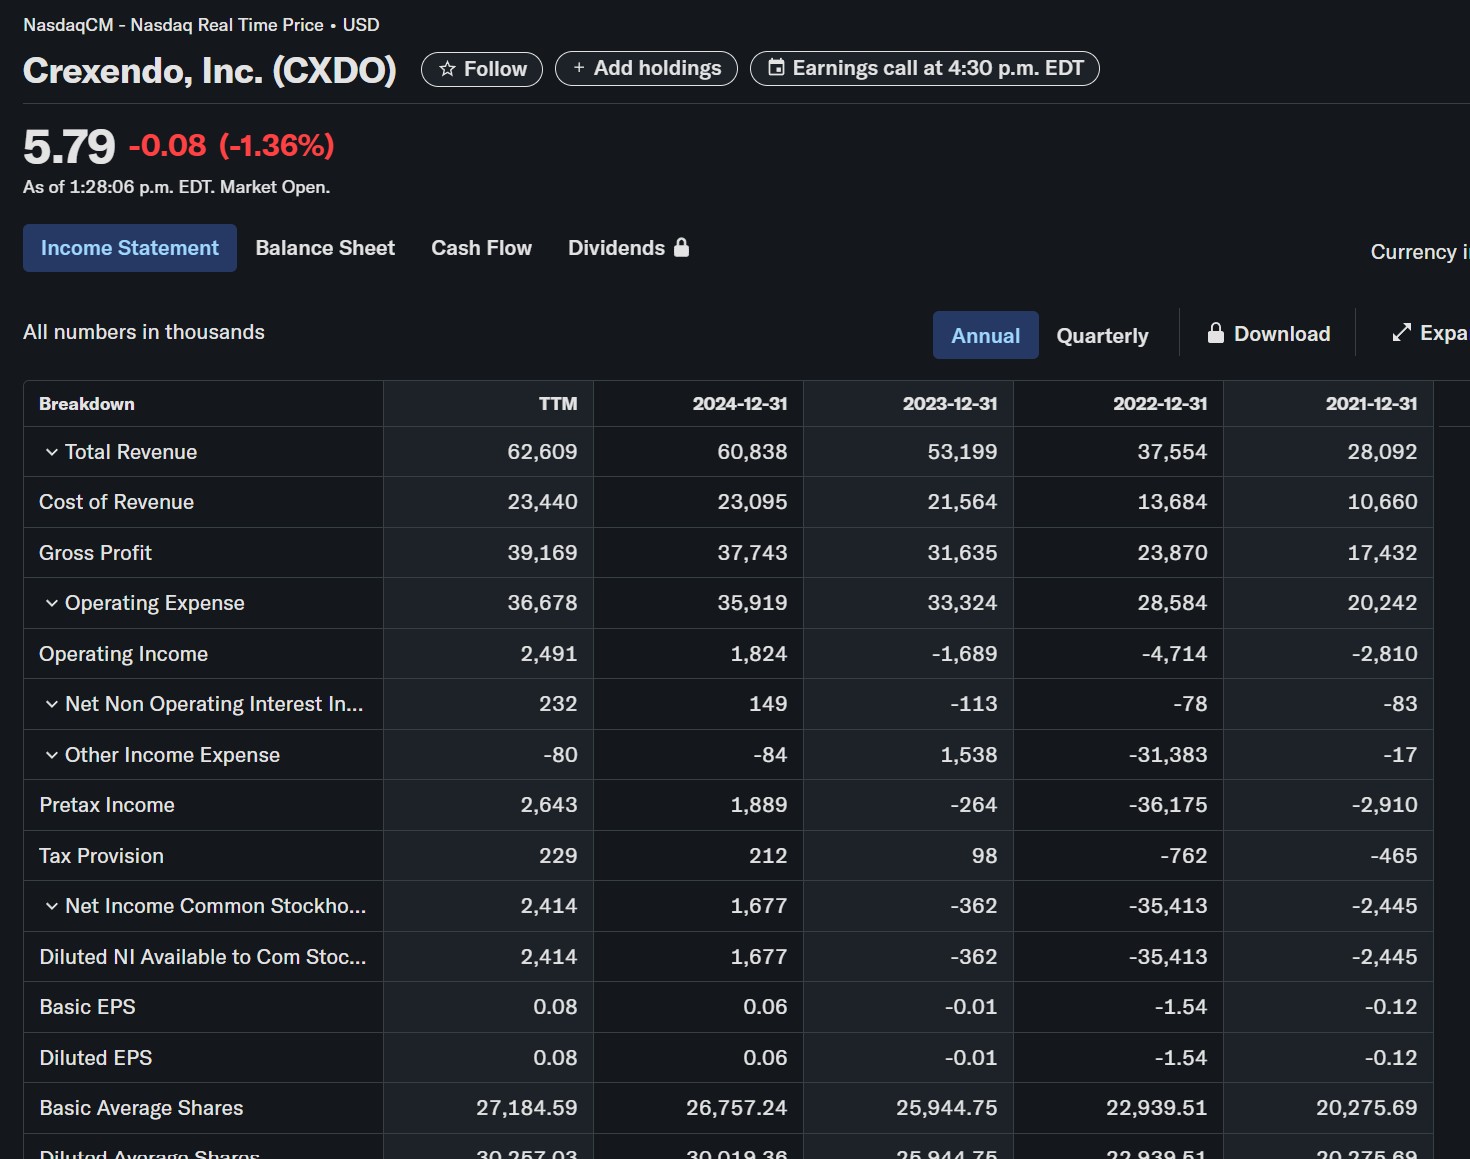Select the Cost of Revenue row label
The image size is (1470, 1159).
coord(116,502)
